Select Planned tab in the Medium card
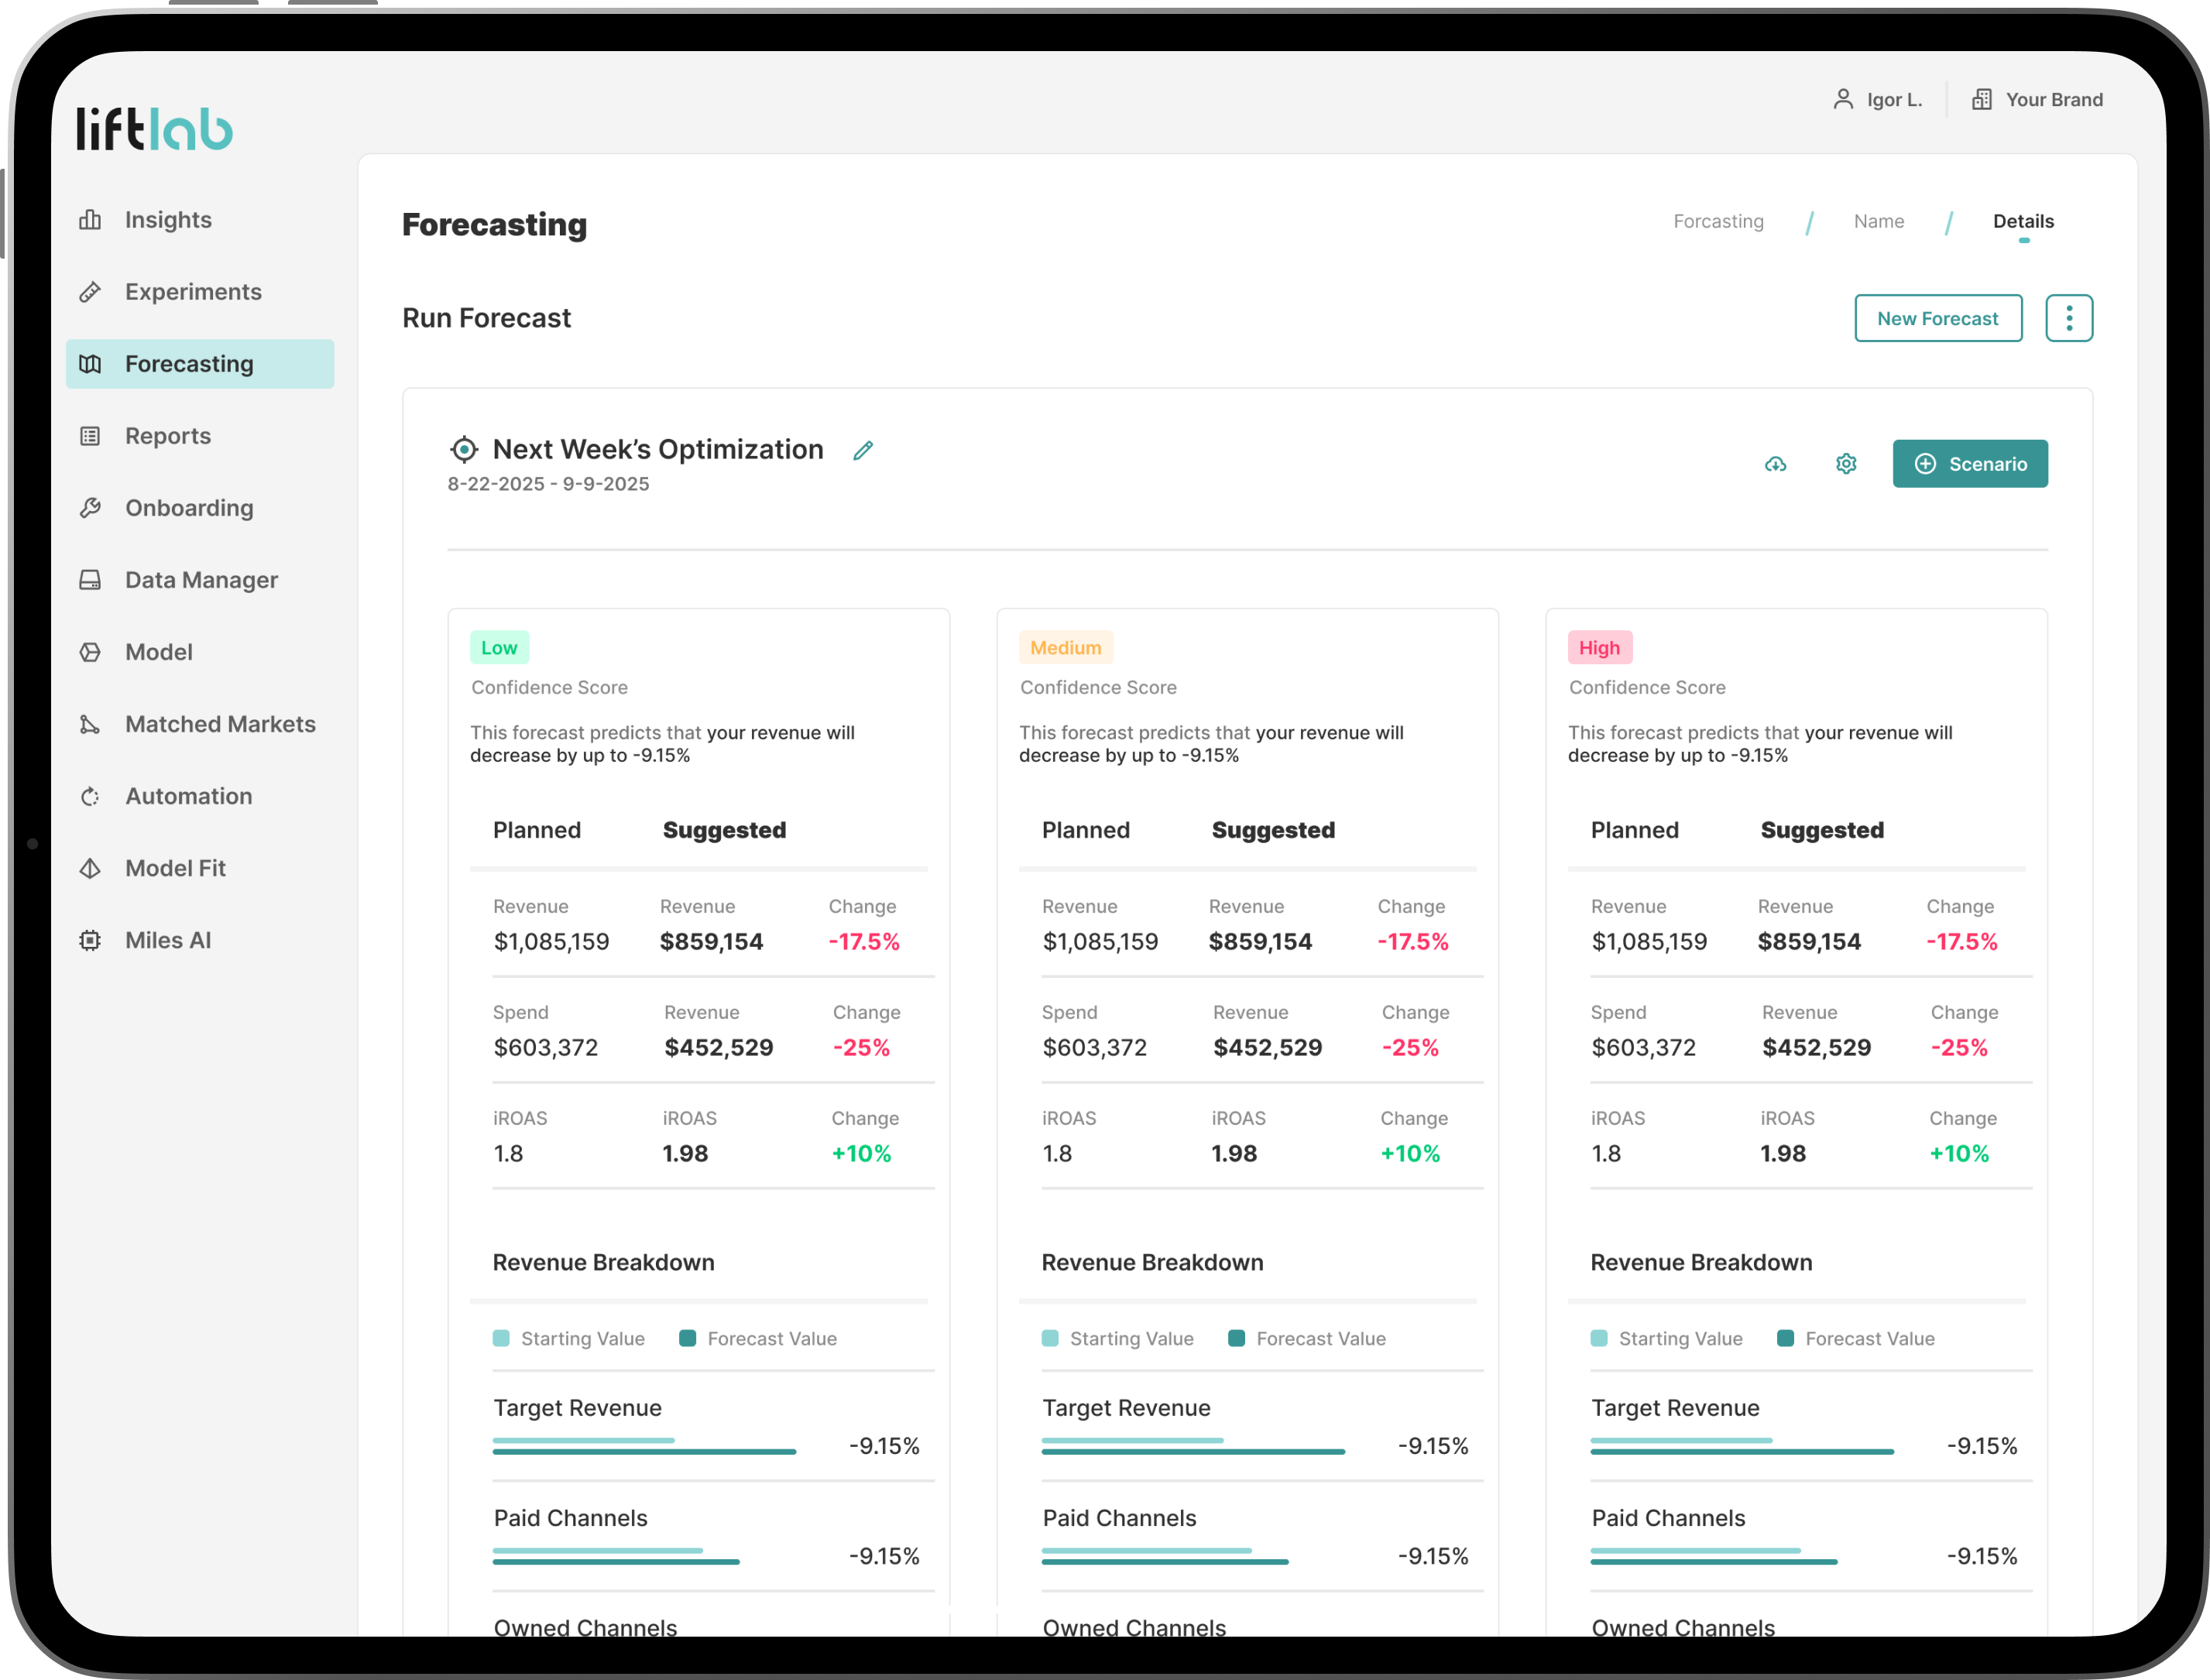This screenshot has width=2210, height=1680. (x=1085, y=830)
